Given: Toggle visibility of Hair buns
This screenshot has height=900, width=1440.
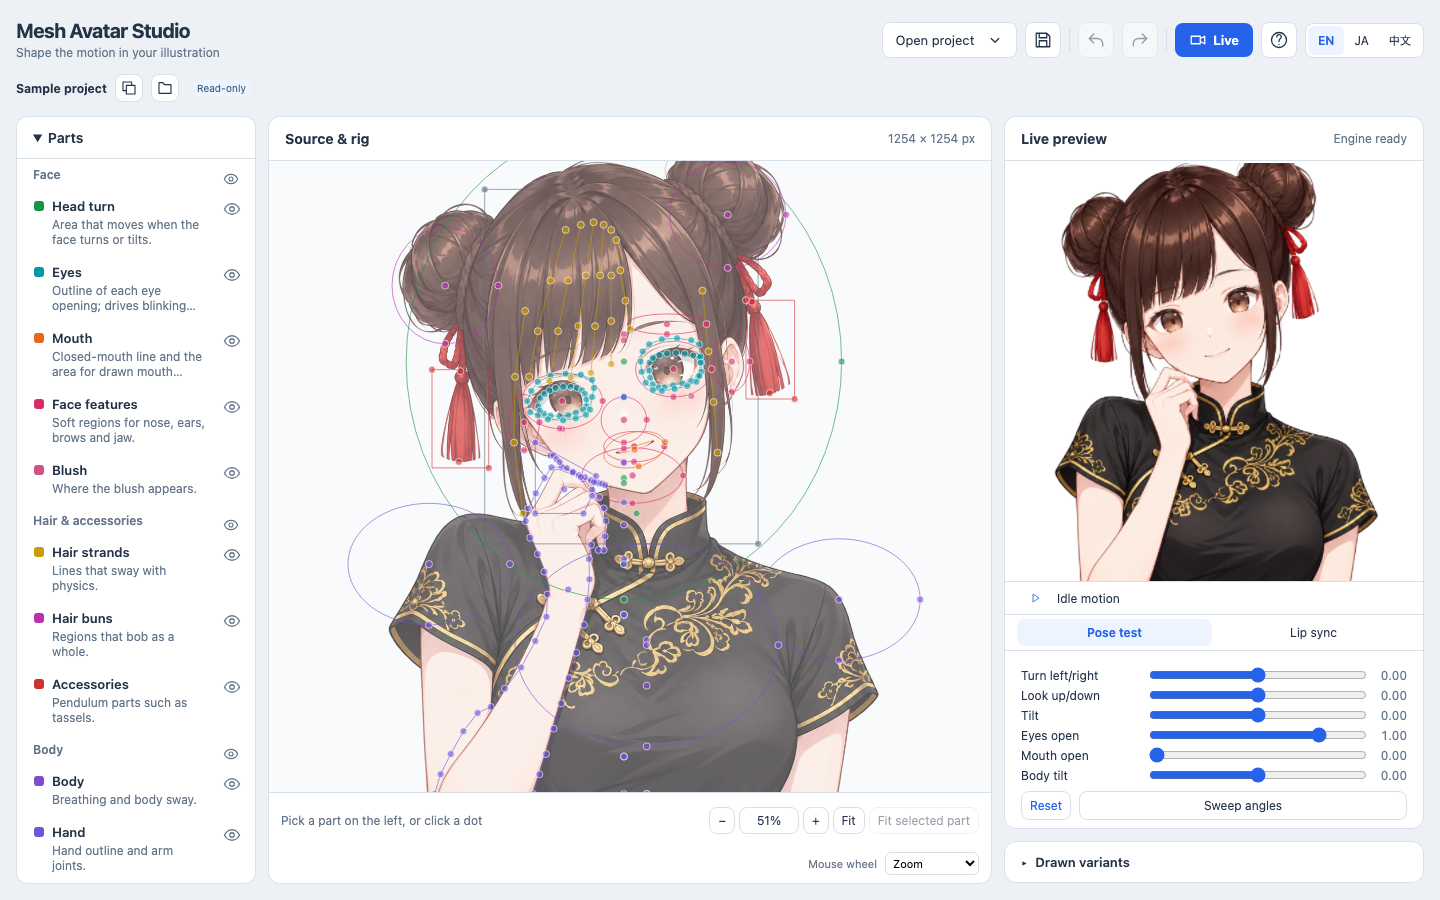Looking at the screenshot, I should [x=232, y=621].
